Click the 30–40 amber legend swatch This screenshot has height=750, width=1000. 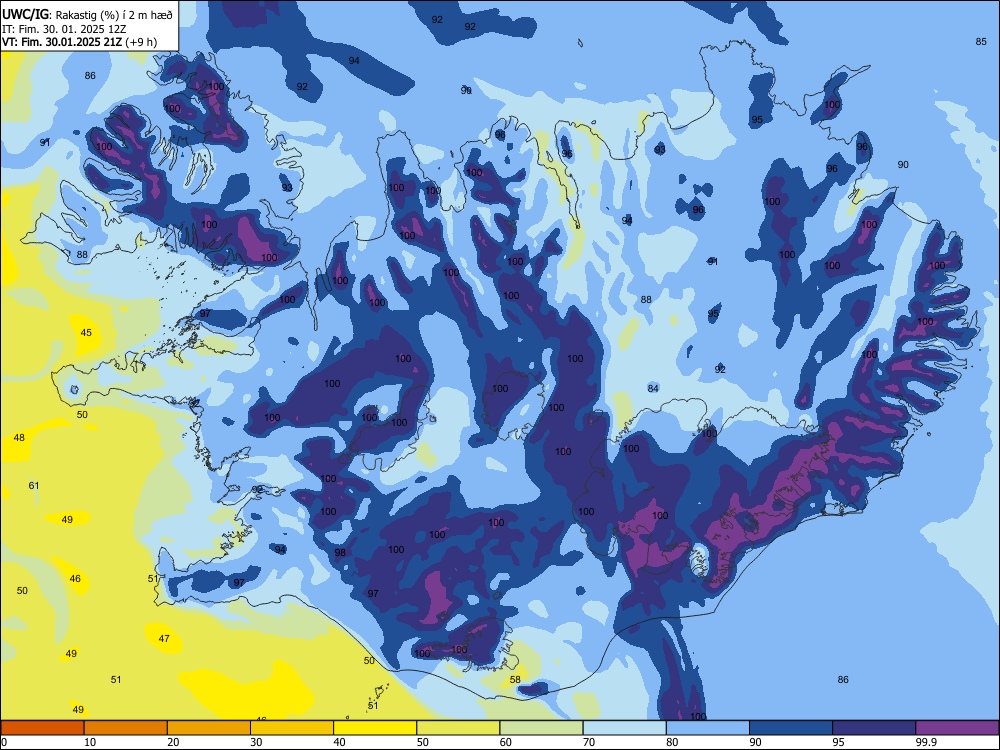(x=292, y=728)
